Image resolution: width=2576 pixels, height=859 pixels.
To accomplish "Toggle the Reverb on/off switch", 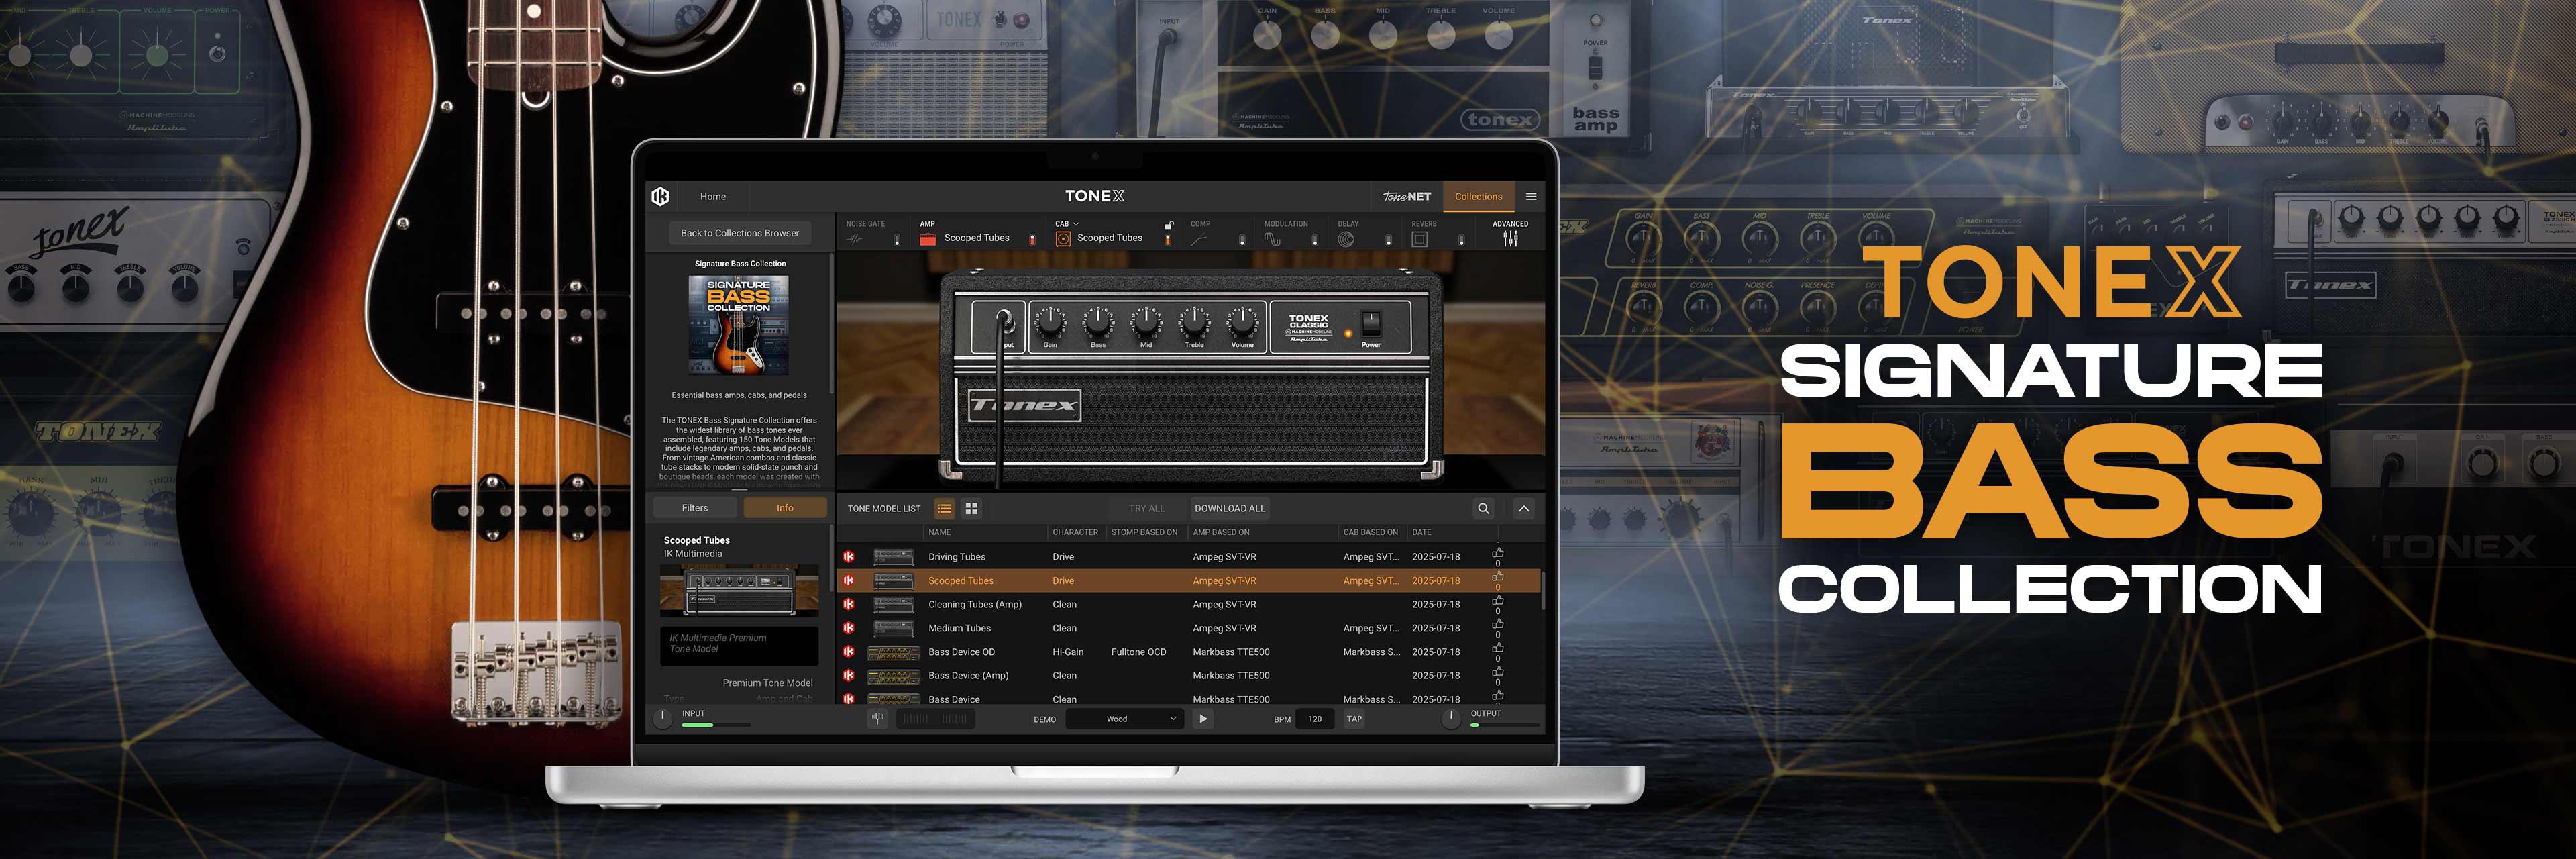I will coord(1461,239).
